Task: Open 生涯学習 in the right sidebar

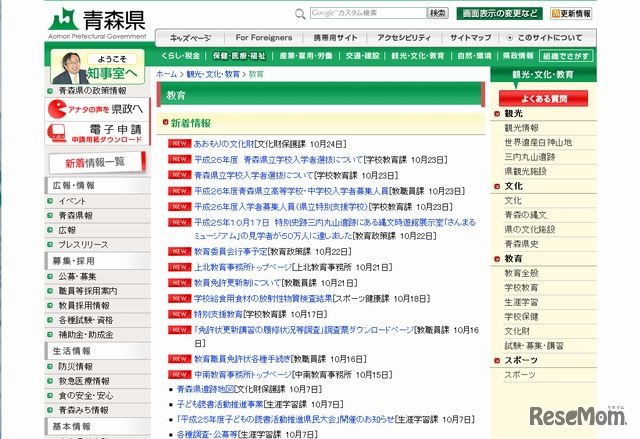Action: (x=521, y=302)
